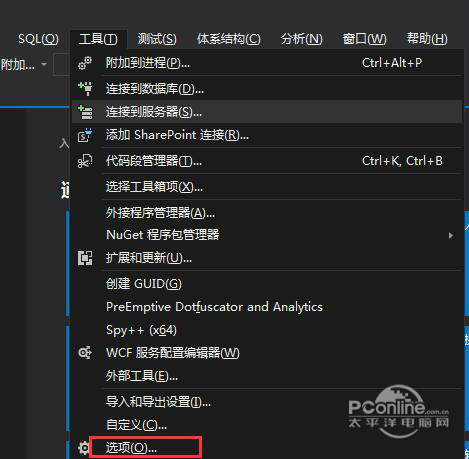Click the SharePoint connection icon
The height and width of the screenshot is (459, 469).
coord(85,135)
